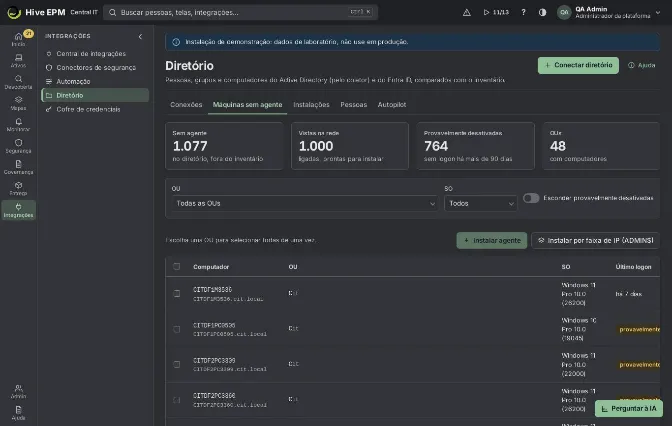Click the Conectar diretório button
This screenshot has width=672, height=426.
coord(578,65)
